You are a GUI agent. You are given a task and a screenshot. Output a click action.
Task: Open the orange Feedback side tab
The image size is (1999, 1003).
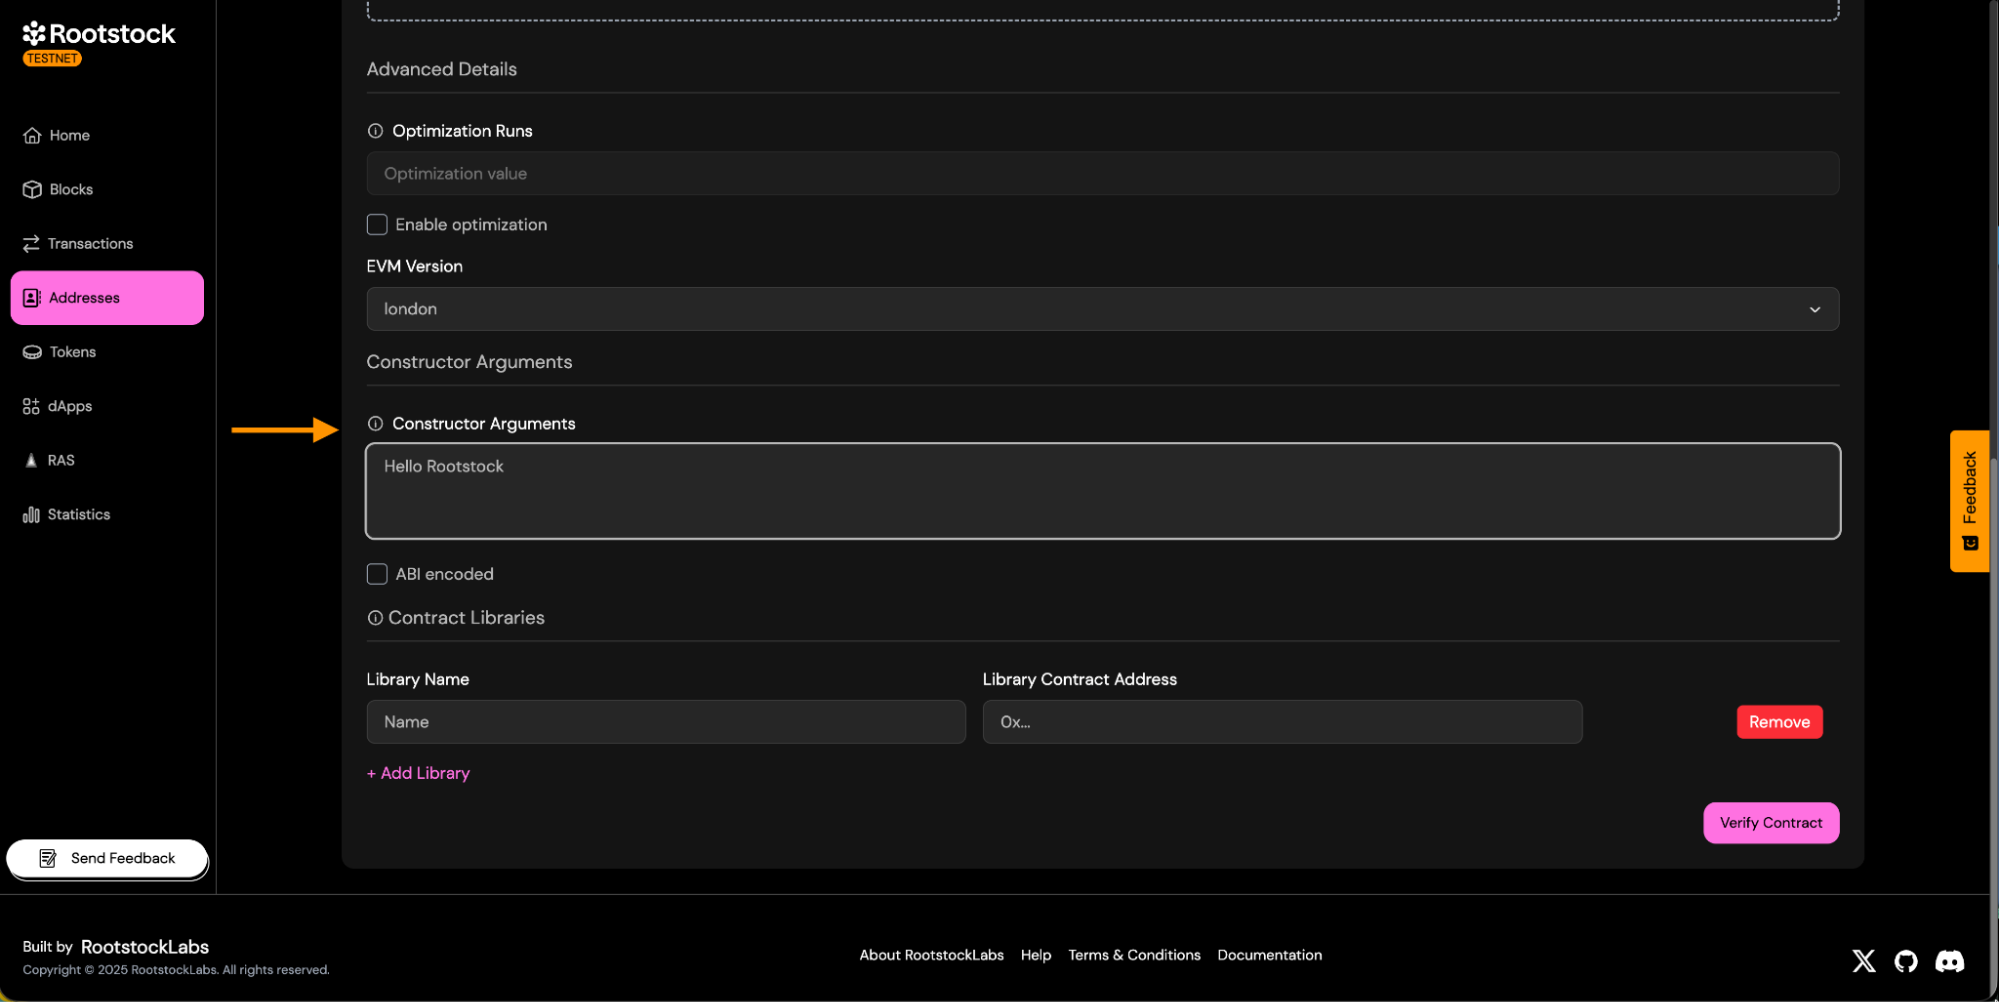(1969, 500)
